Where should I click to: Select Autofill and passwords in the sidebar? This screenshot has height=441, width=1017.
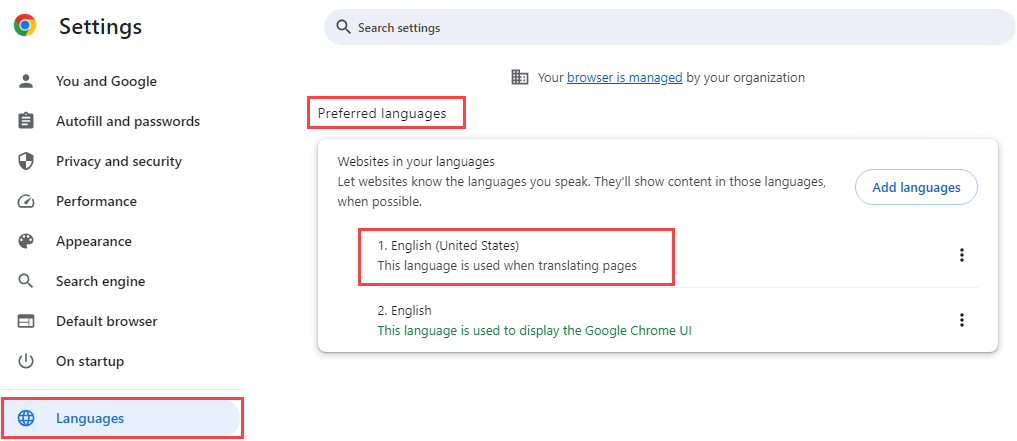[127, 121]
